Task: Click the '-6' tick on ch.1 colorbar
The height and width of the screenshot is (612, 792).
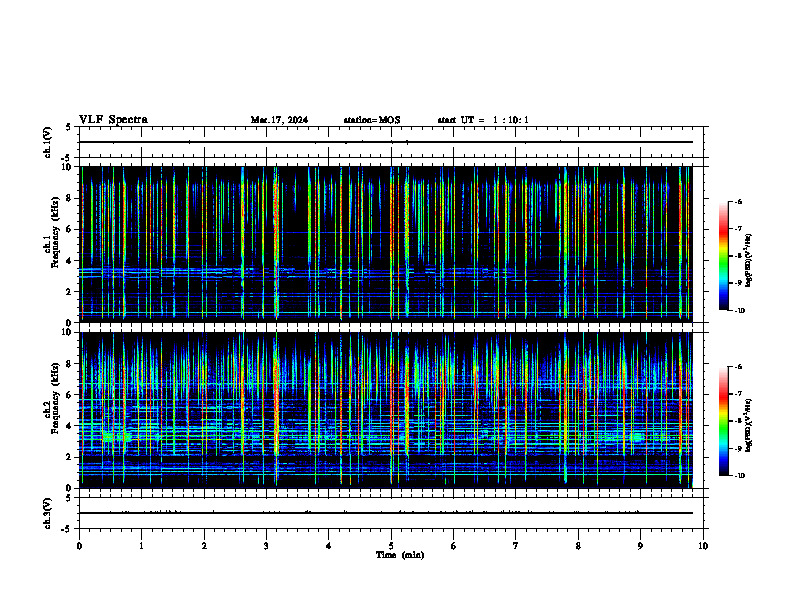Action: click(x=737, y=201)
